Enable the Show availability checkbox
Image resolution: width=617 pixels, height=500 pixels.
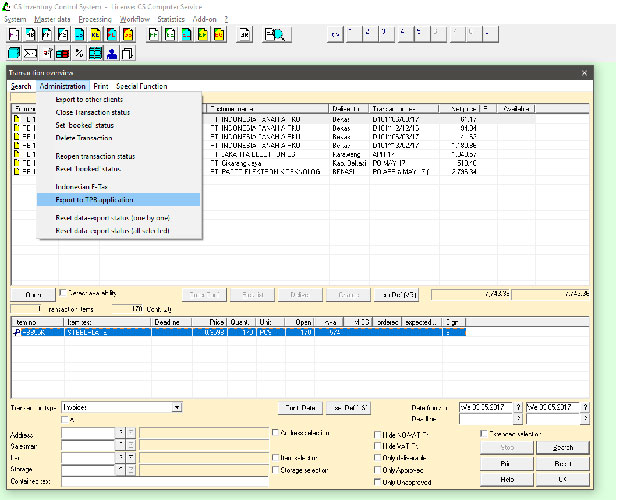63,293
